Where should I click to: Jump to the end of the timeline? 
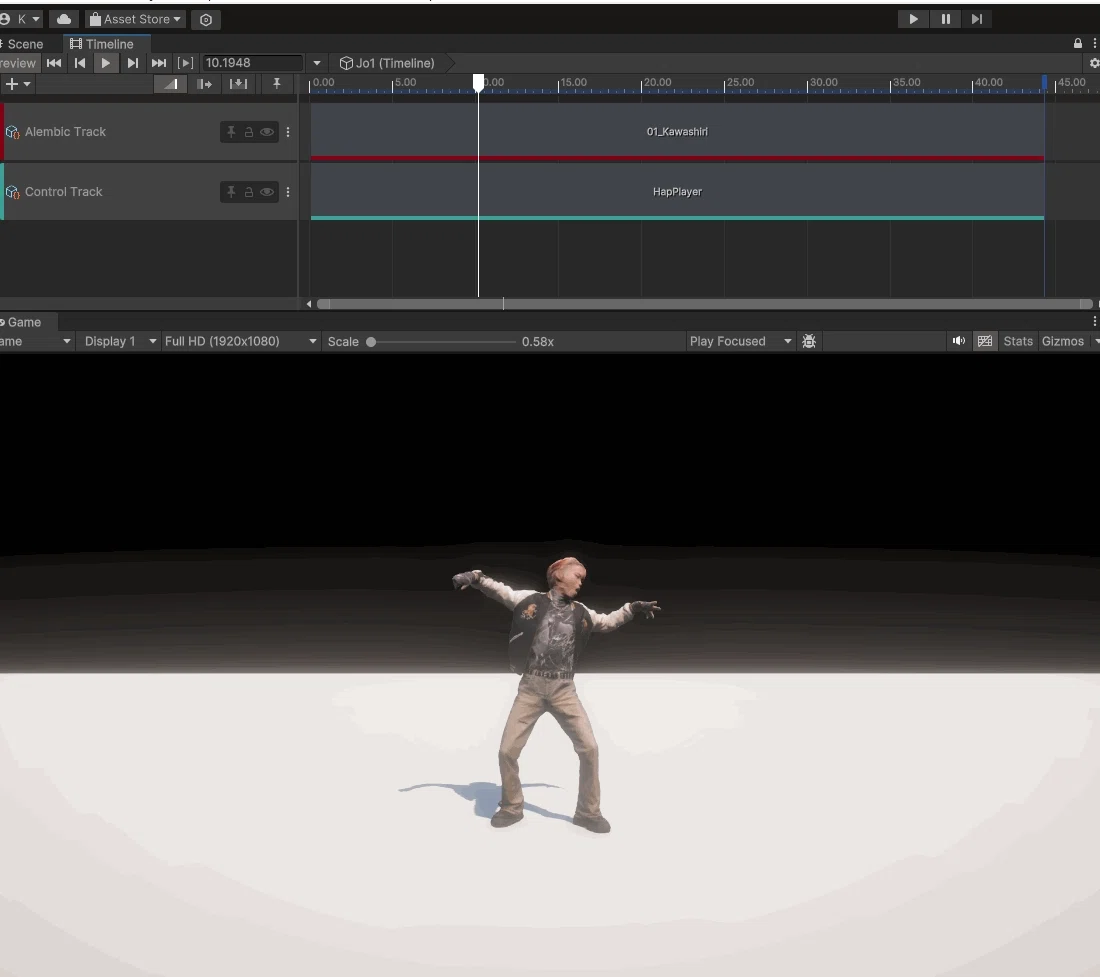pos(159,63)
